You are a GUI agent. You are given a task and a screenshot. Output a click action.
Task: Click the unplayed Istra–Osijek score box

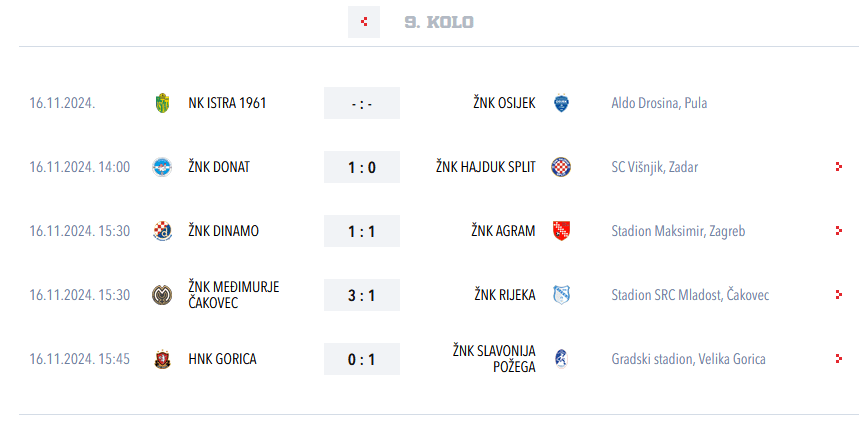coord(362,103)
